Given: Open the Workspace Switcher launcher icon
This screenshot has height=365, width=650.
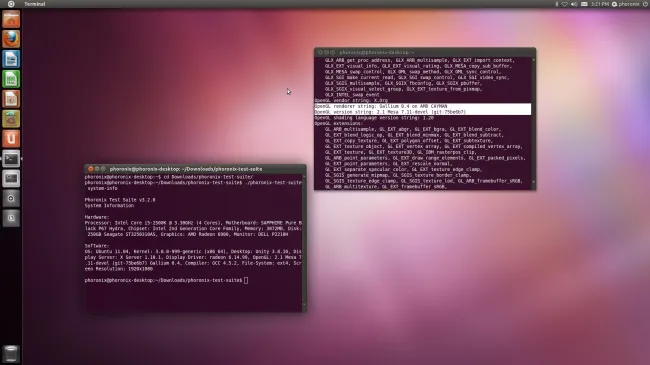Looking at the screenshot, I should 11,178.
